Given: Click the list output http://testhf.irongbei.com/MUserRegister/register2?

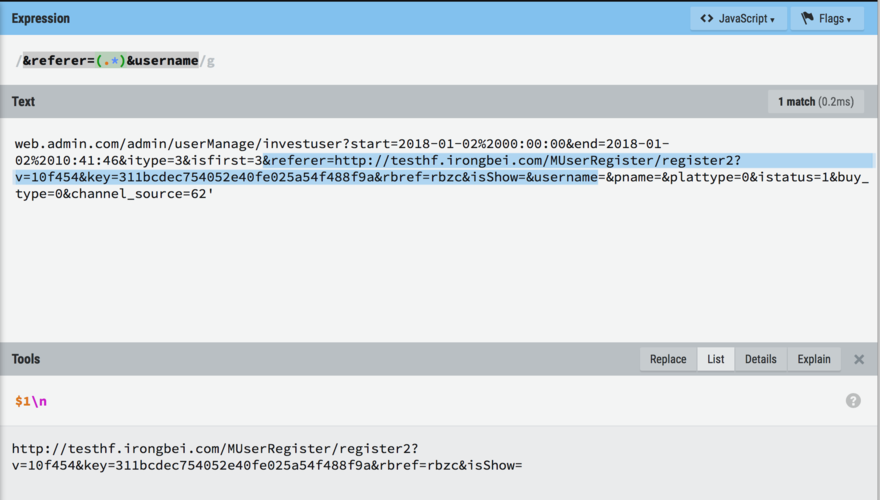Looking at the screenshot, I should tap(215, 449).
